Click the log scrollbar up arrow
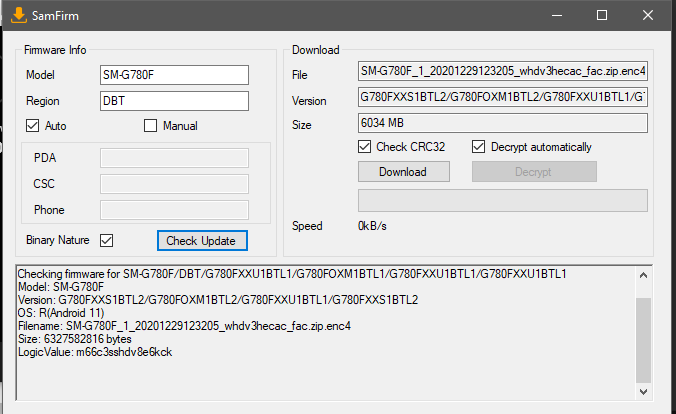 pyautogui.click(x=643, y=275)
